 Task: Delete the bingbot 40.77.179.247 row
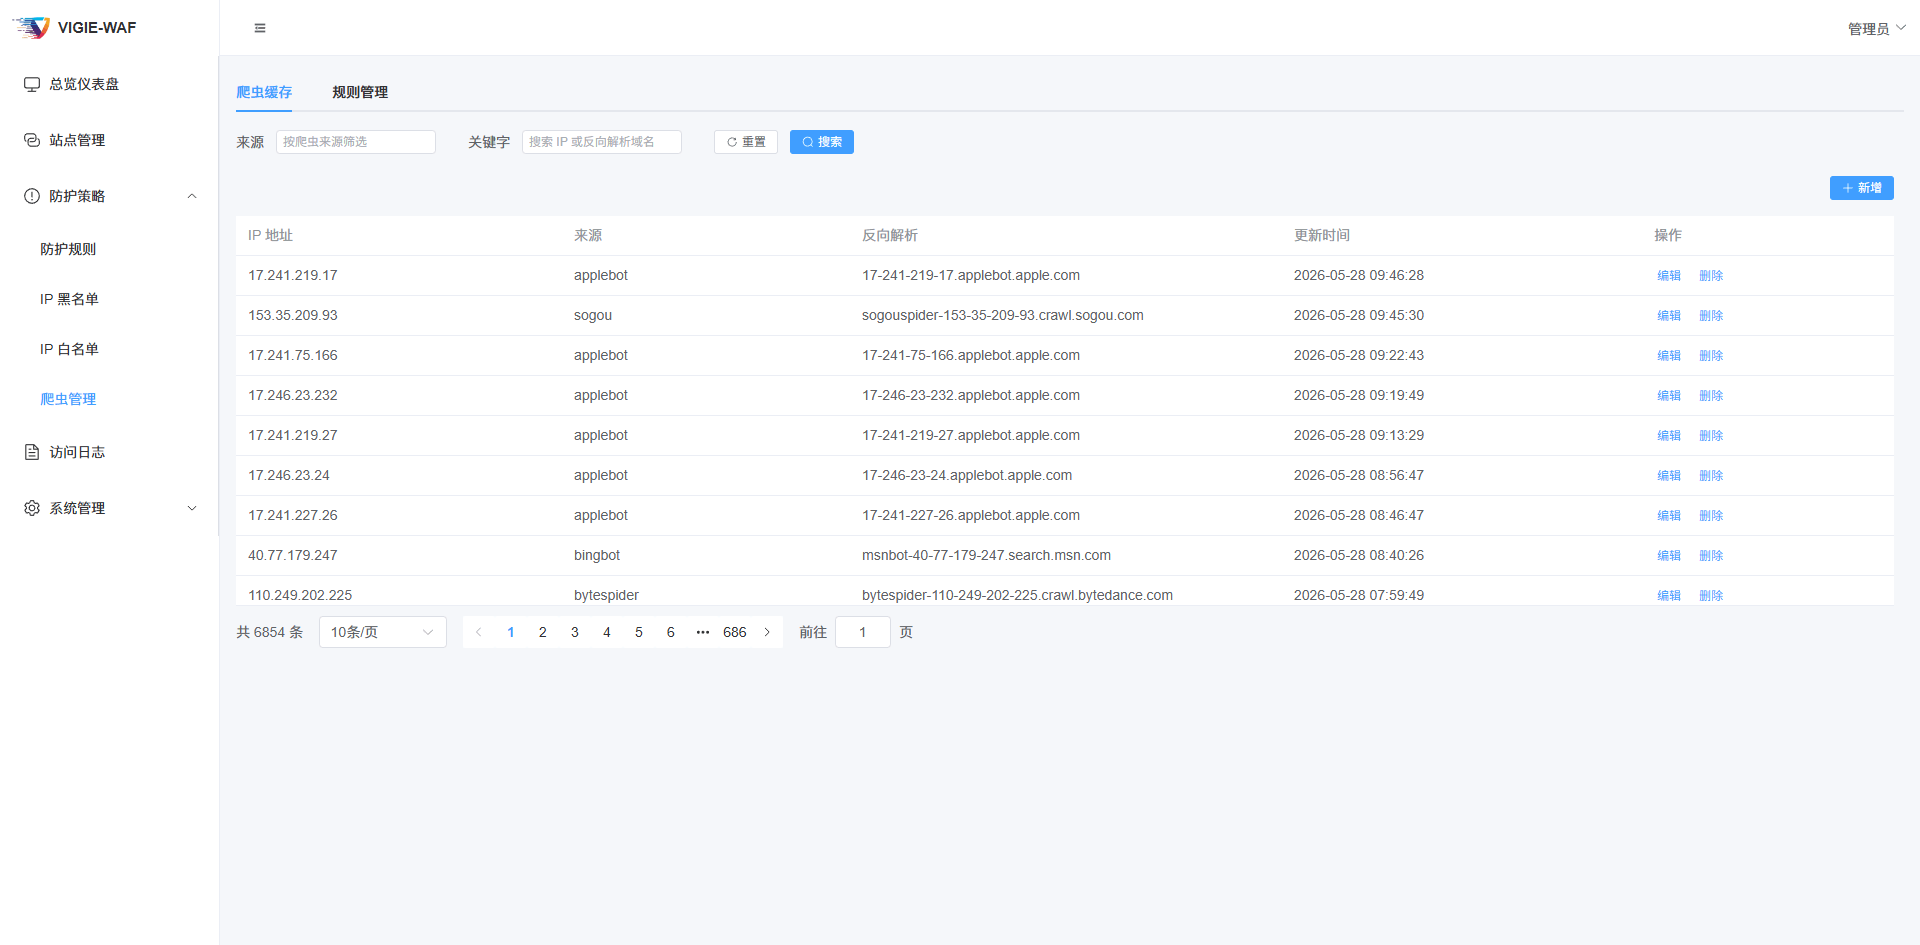1711,555
